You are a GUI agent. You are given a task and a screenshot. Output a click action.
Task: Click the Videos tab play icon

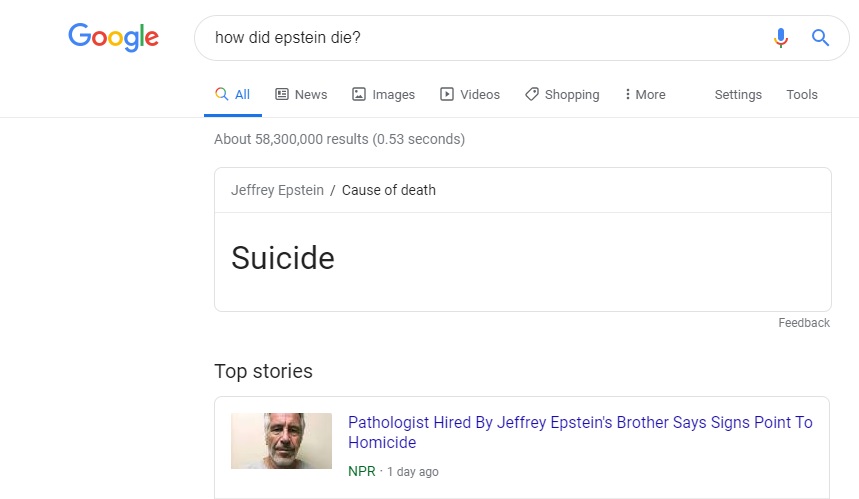tap(447, 94)
